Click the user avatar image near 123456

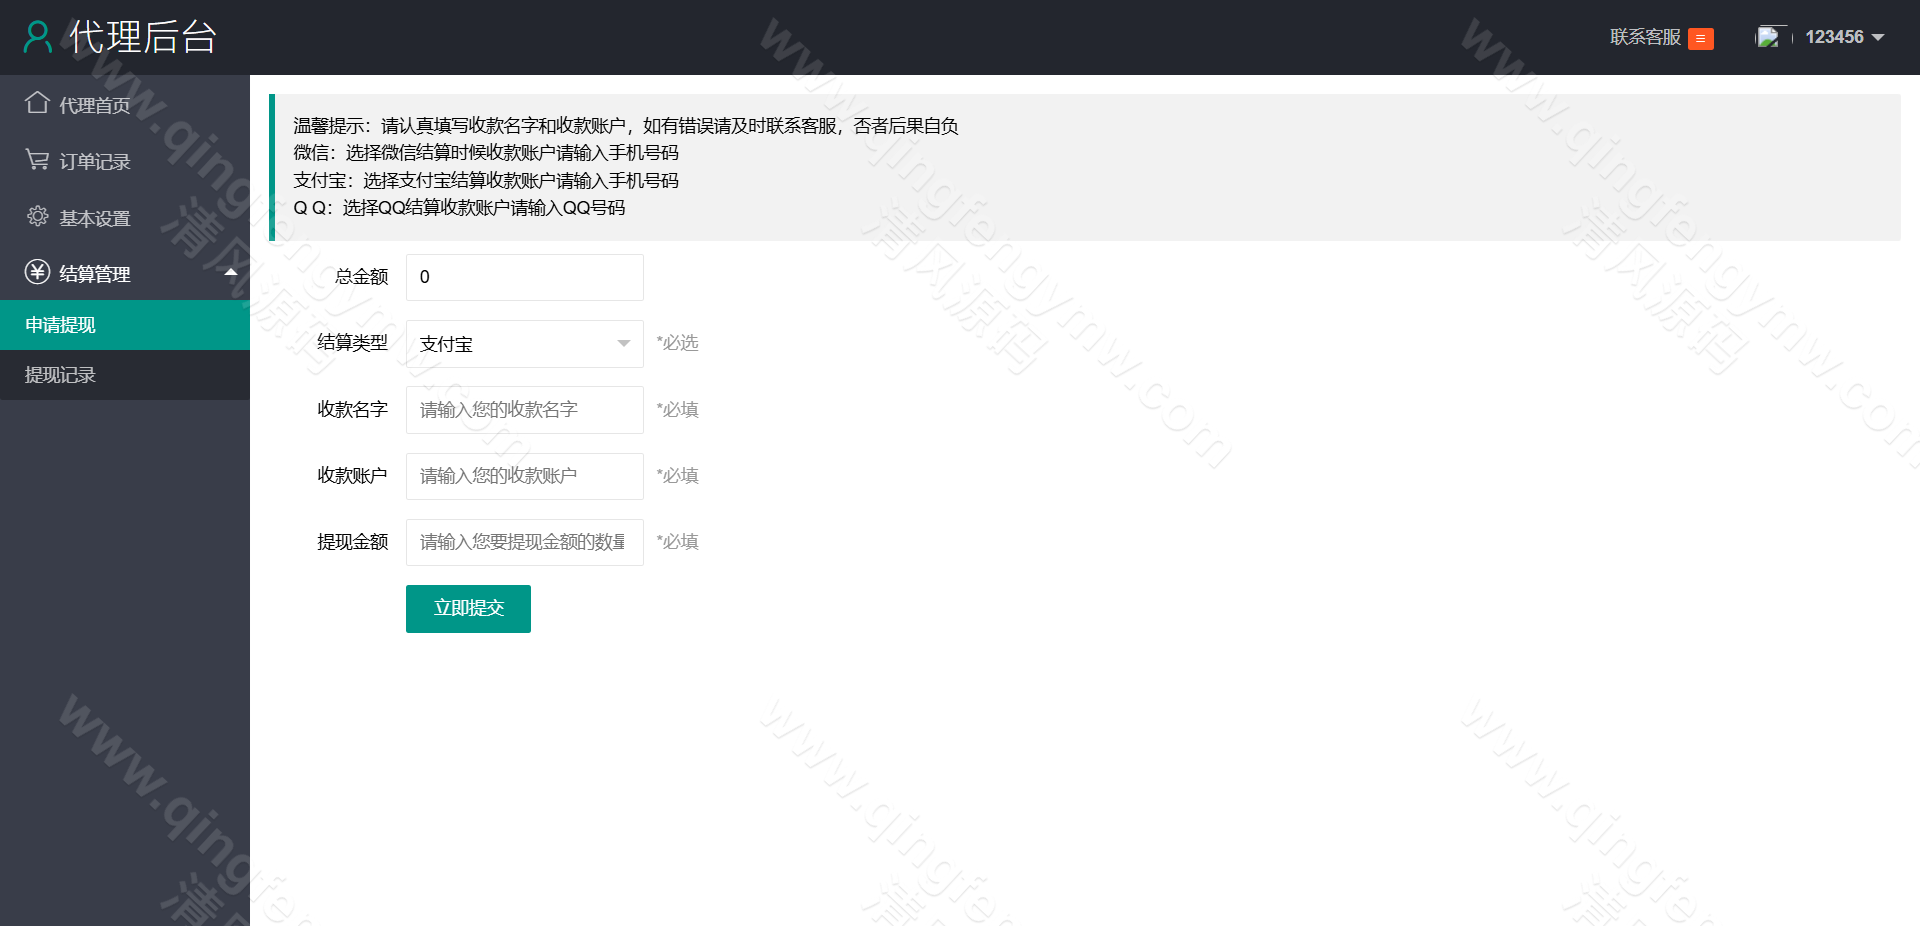pos(1770,36)
